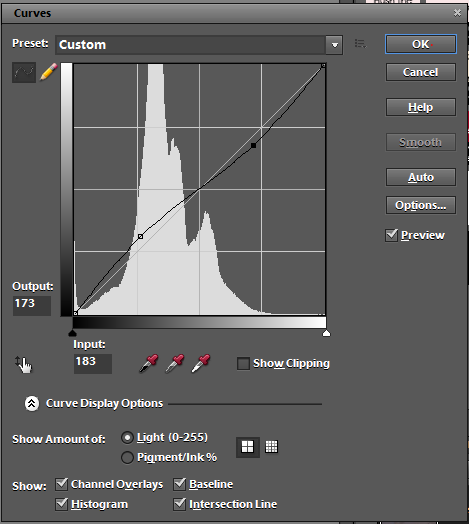Select the pencil draw curve tool

pos(48,72)
